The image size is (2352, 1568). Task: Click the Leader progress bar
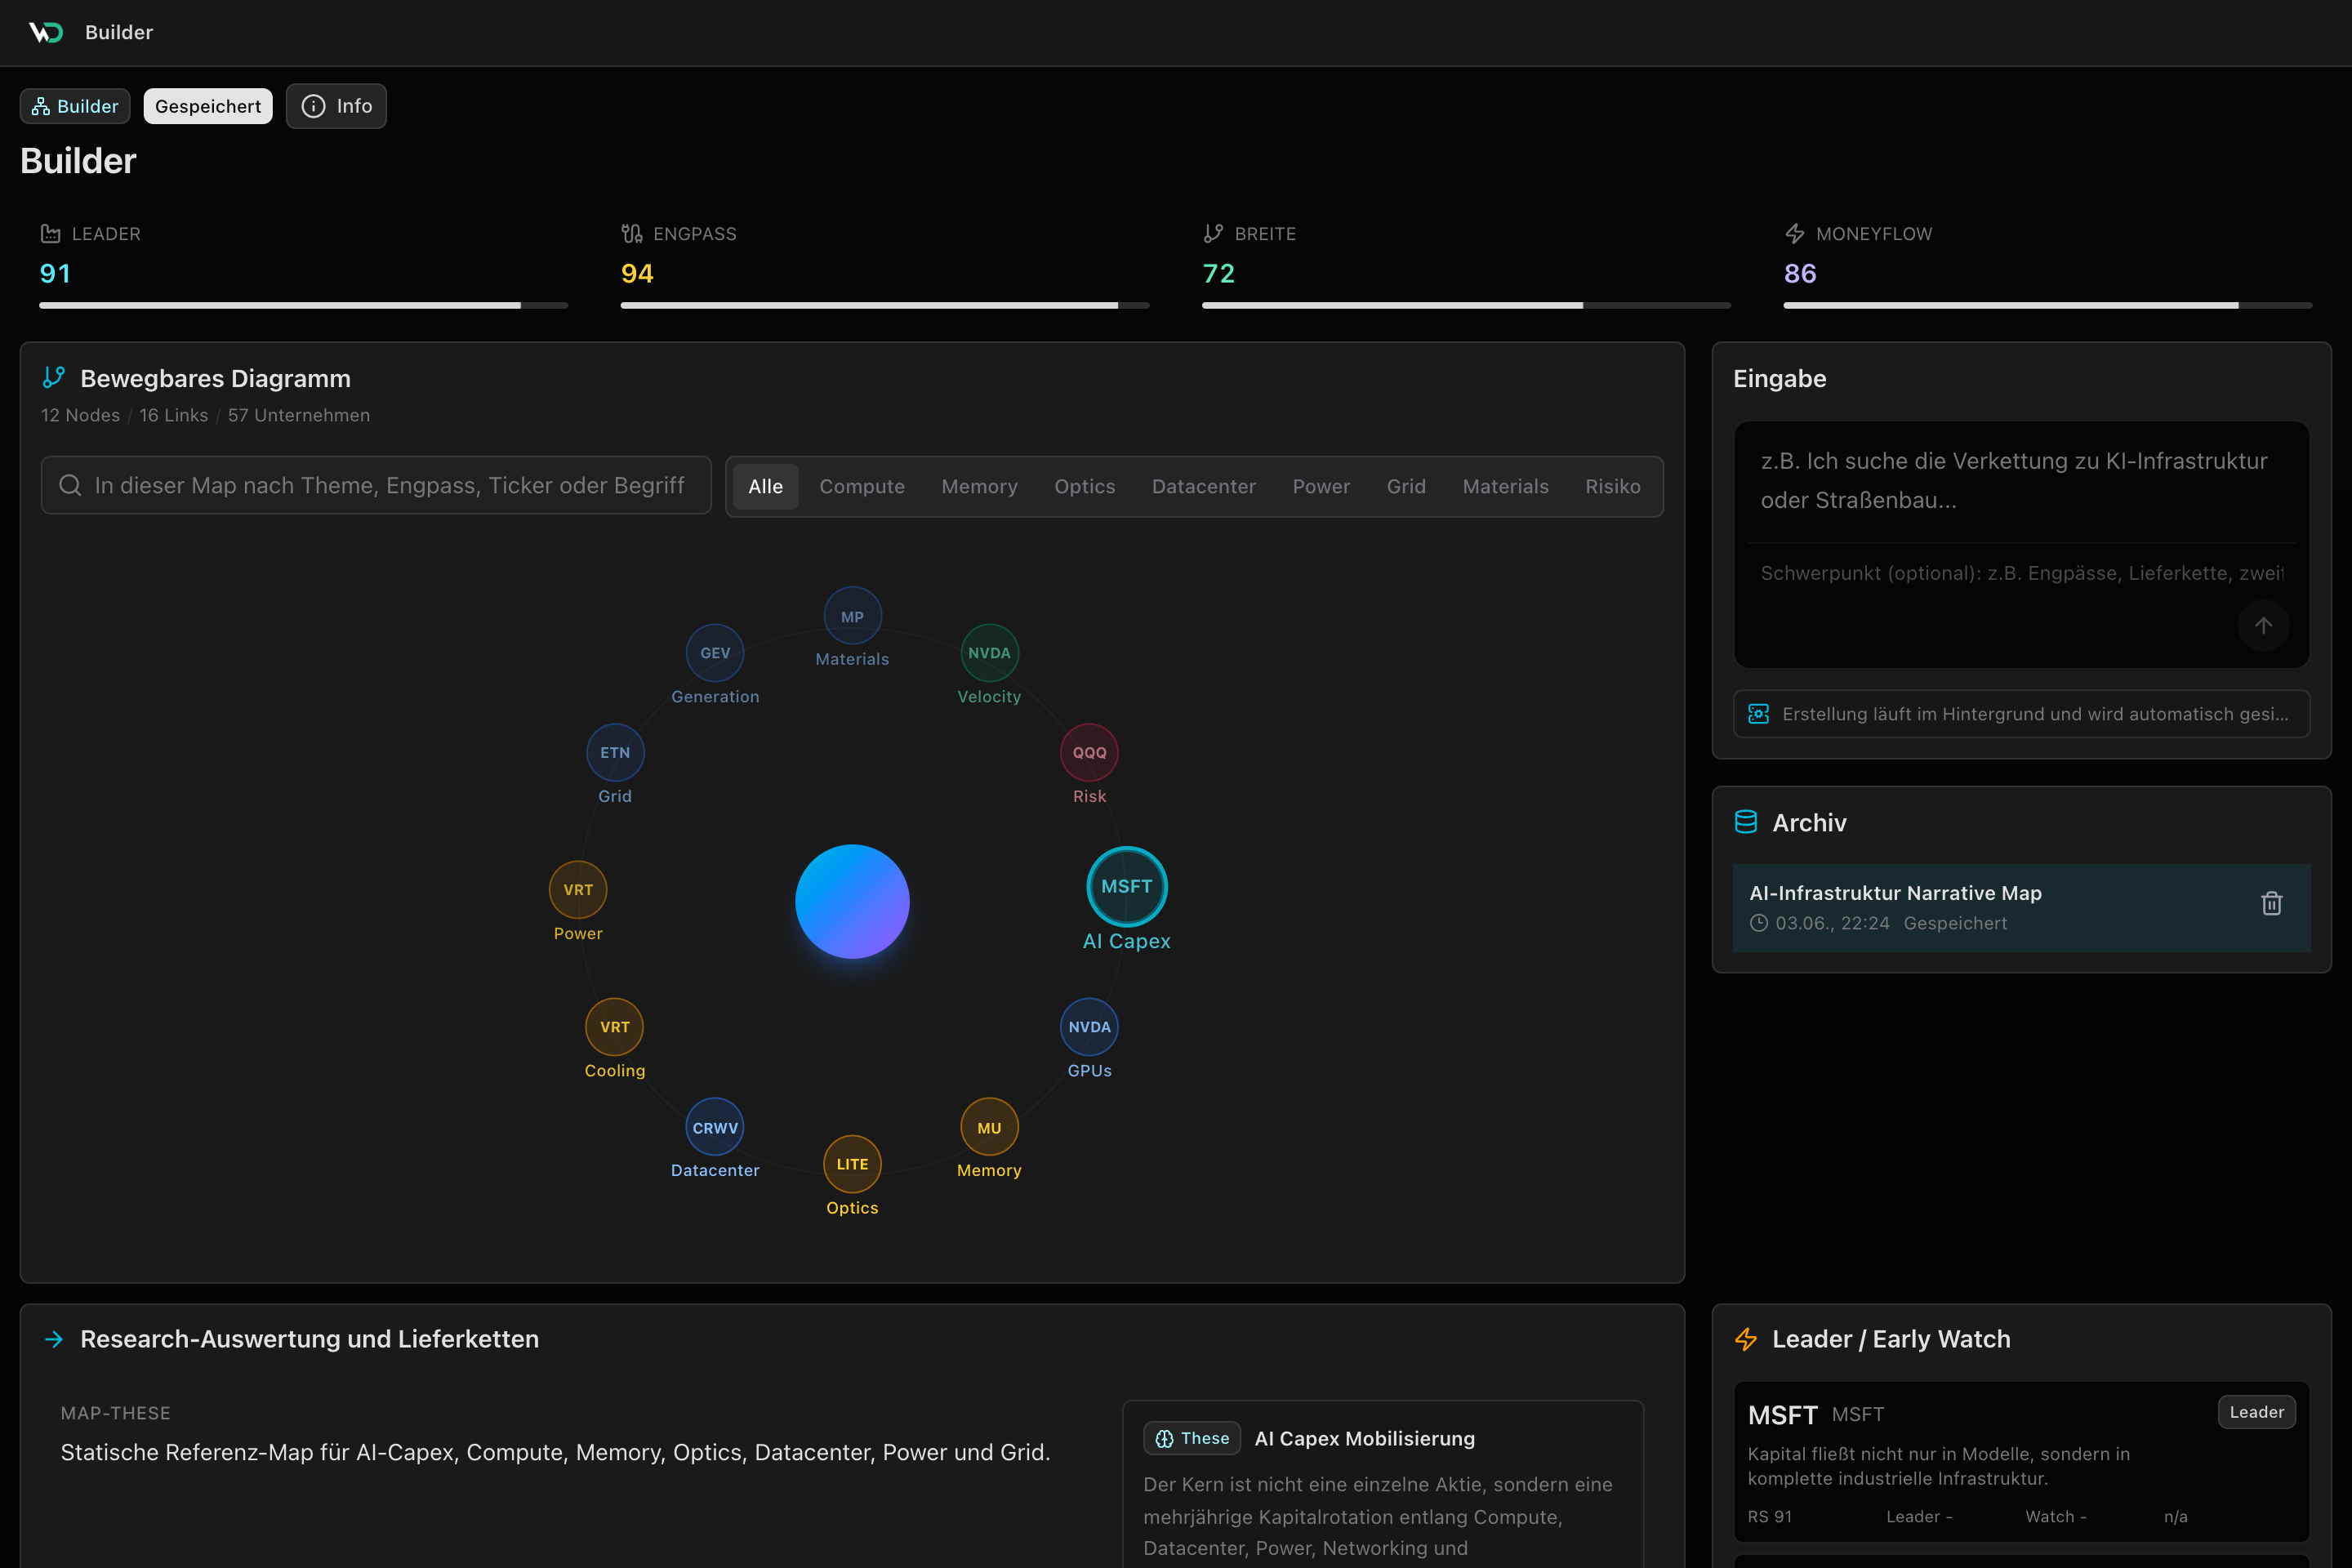[x=303, y=305]
